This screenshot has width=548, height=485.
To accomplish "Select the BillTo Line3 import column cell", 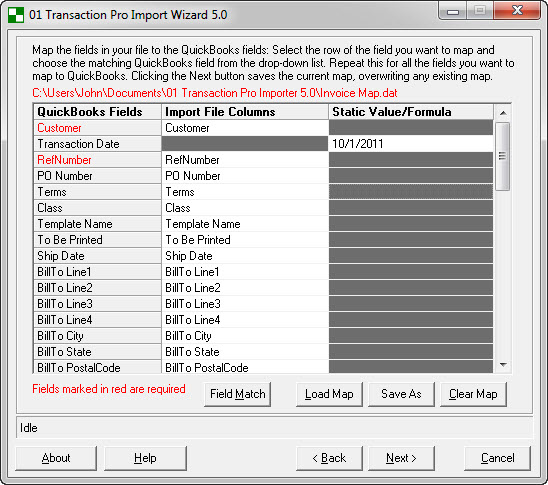I will (x=245, y=304).
